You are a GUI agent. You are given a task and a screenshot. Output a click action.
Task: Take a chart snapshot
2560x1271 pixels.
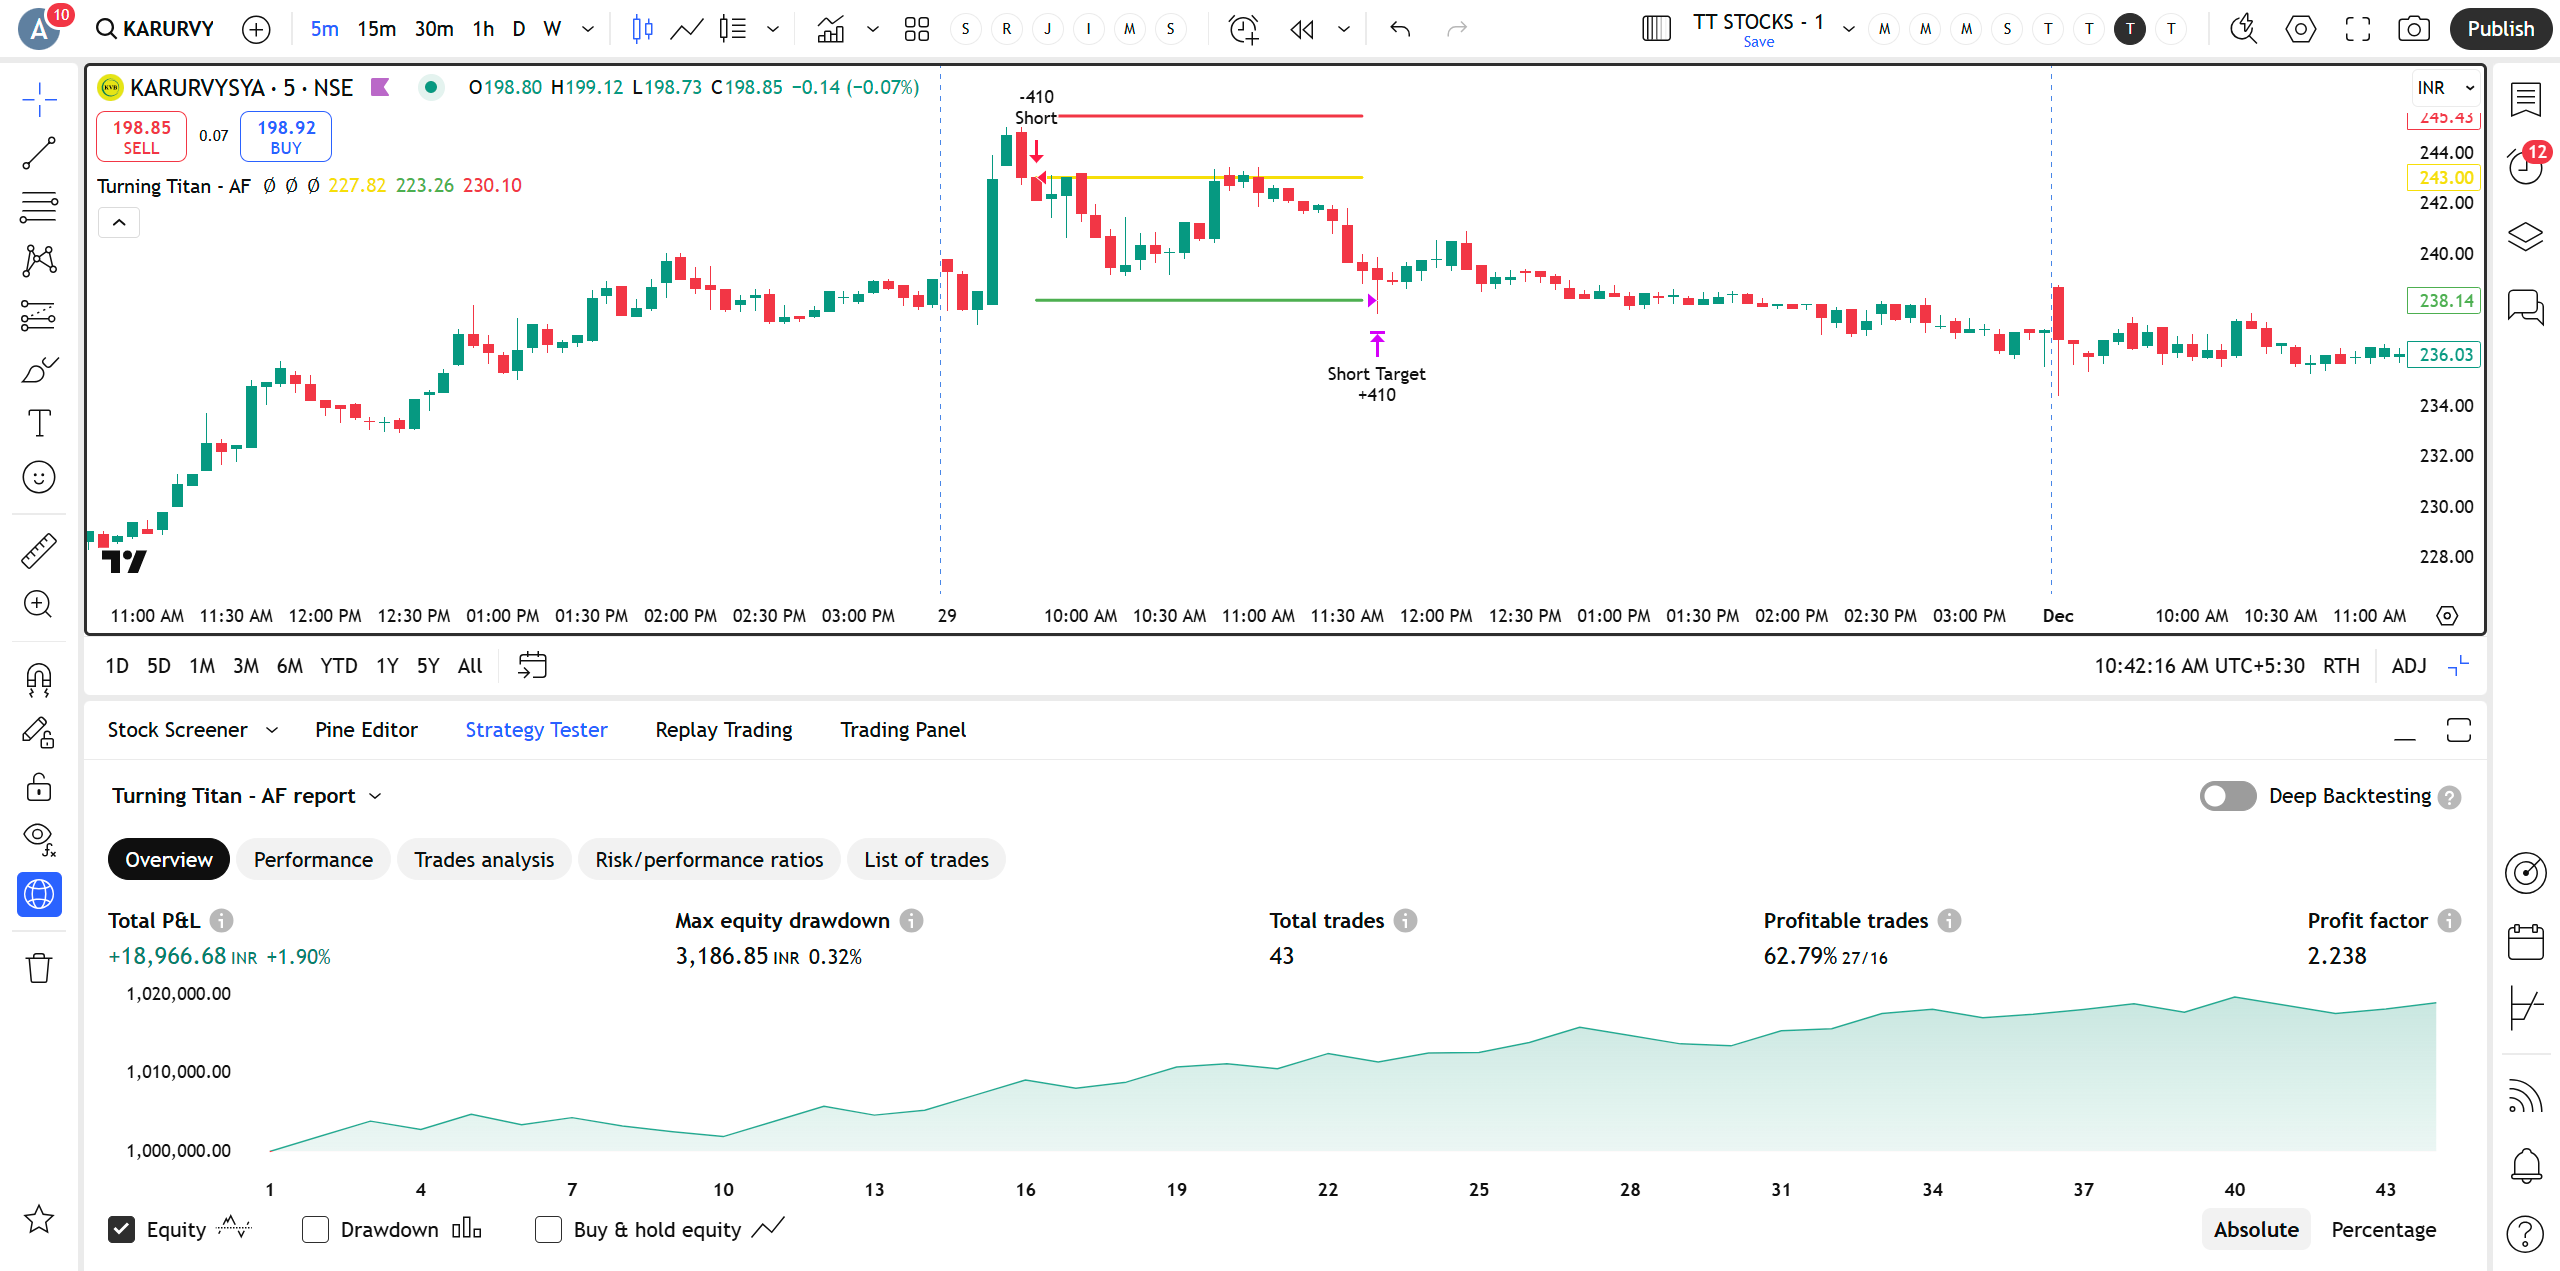click(2414, 29)
